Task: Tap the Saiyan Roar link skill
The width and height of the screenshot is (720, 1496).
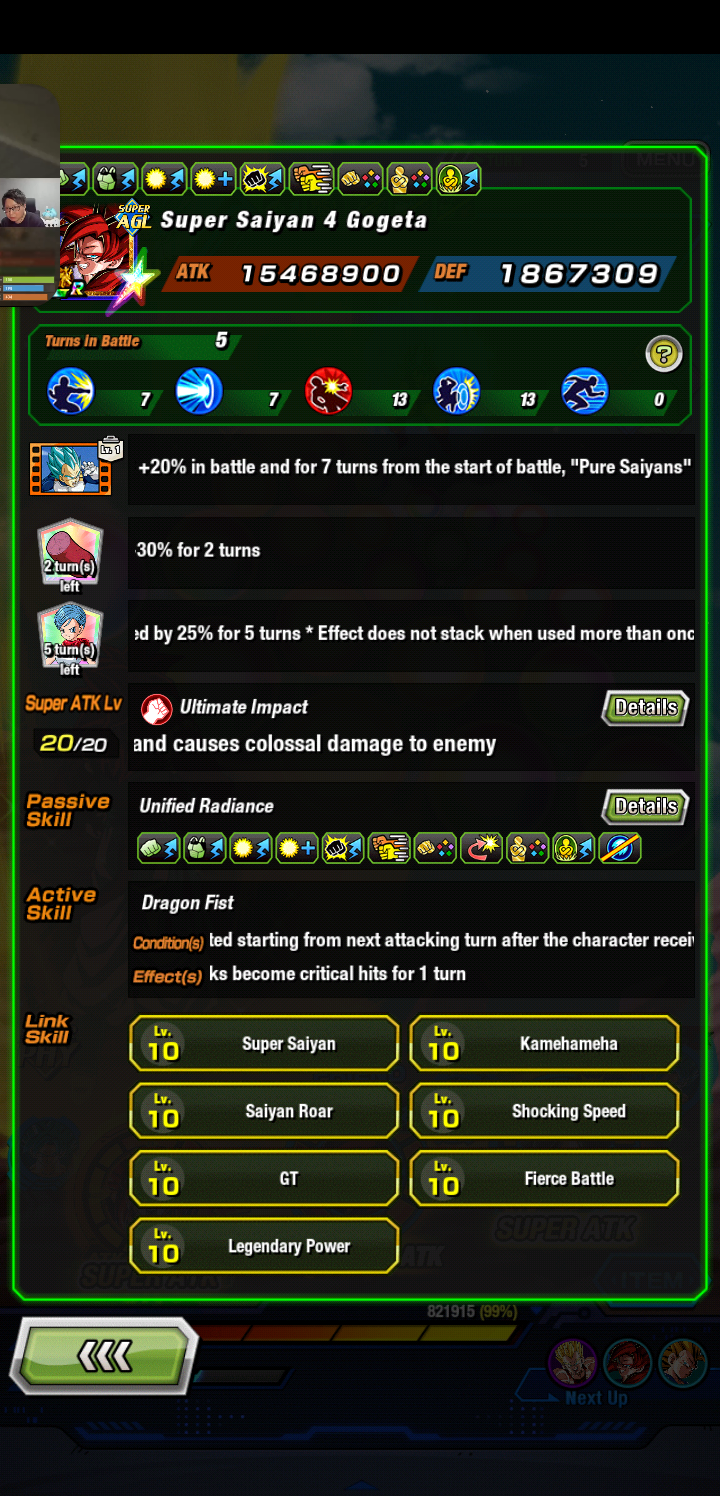Action: click(264, 1111)
